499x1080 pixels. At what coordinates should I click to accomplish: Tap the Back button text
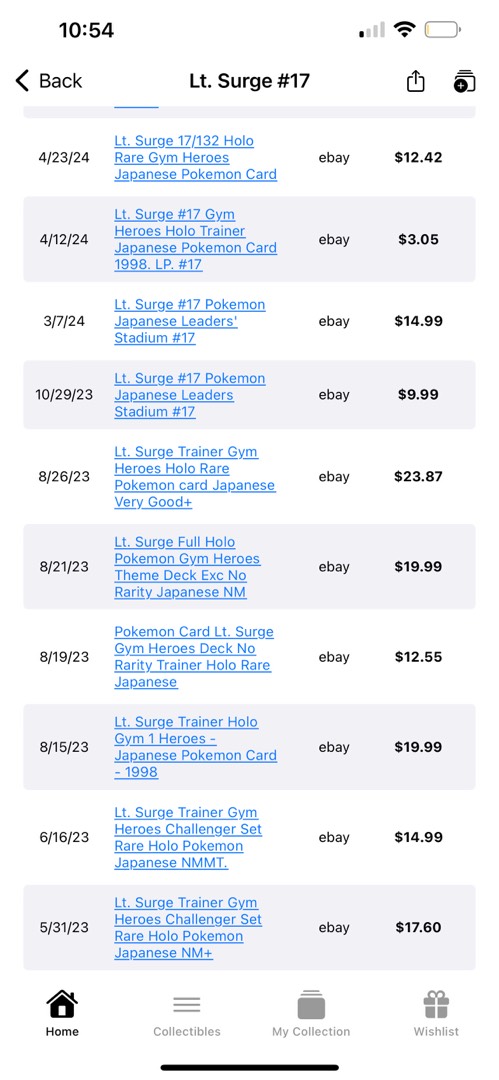[60, 81]
